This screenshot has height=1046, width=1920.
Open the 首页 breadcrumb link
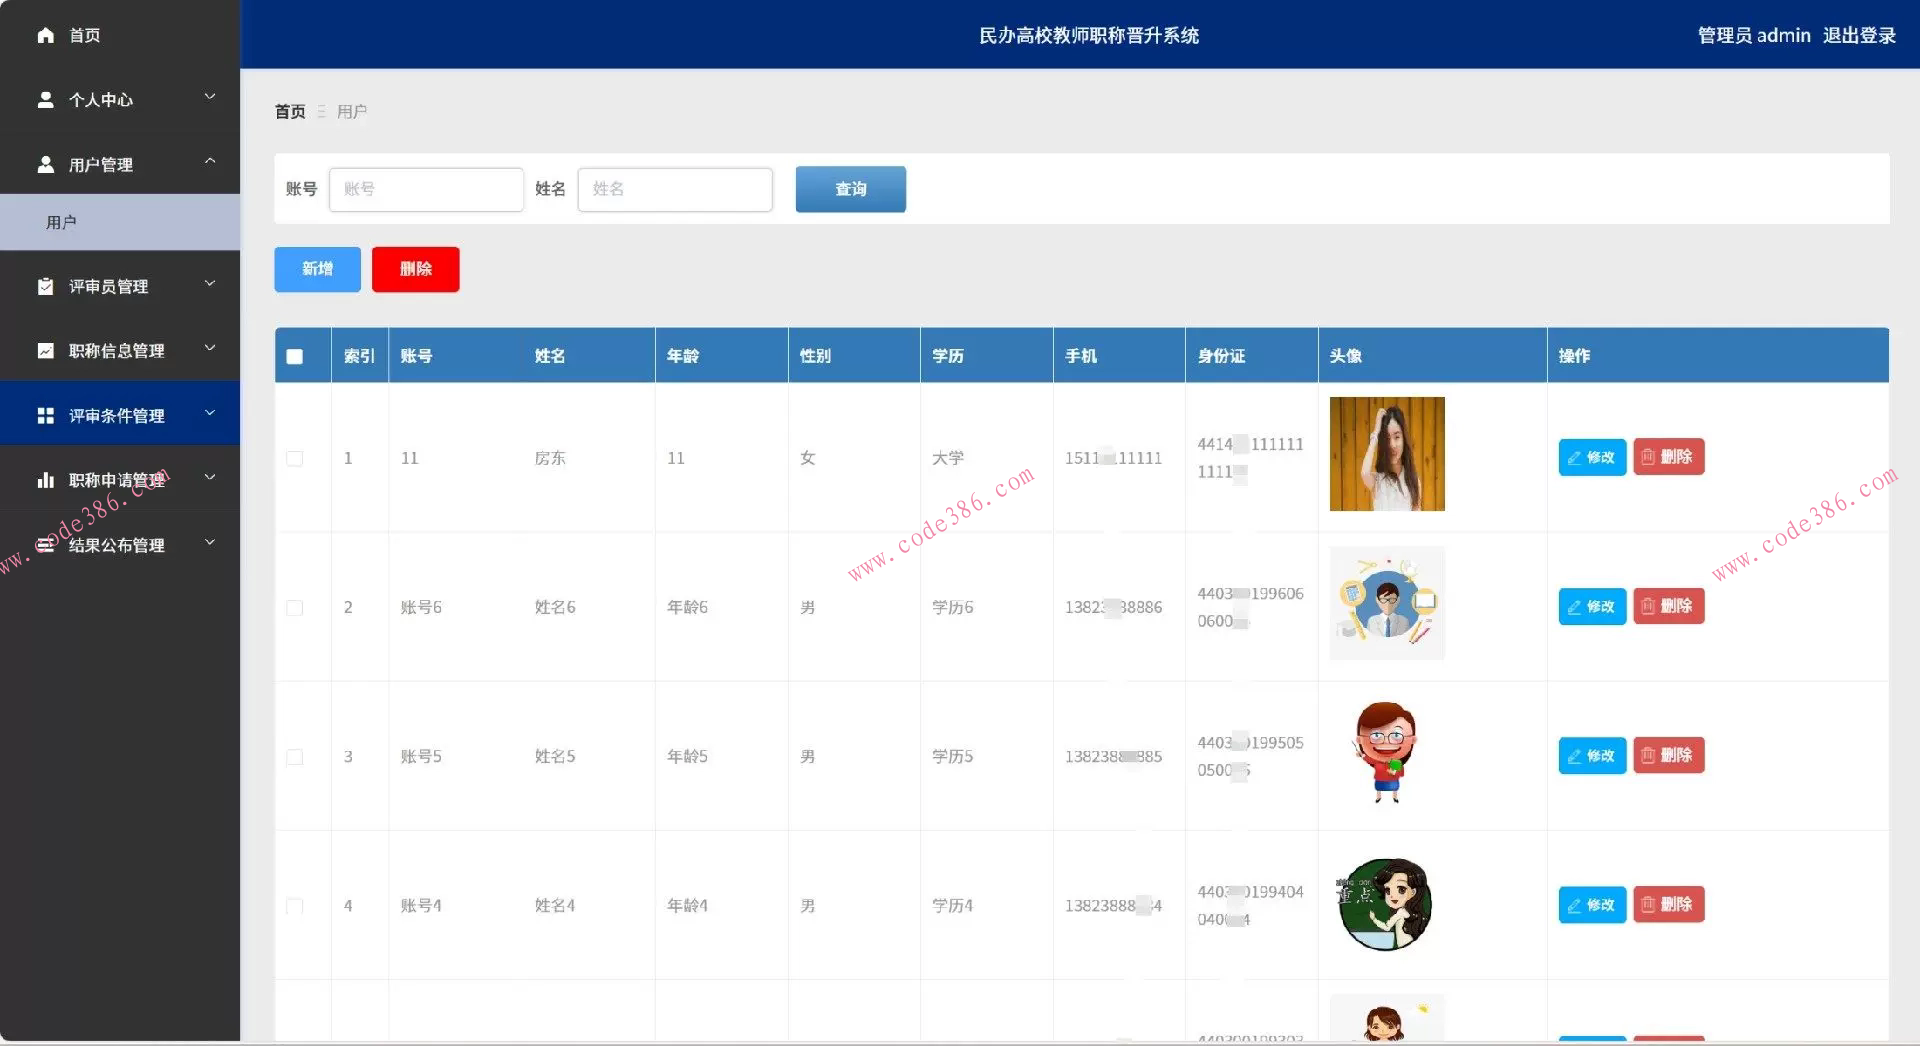[289, 111]
